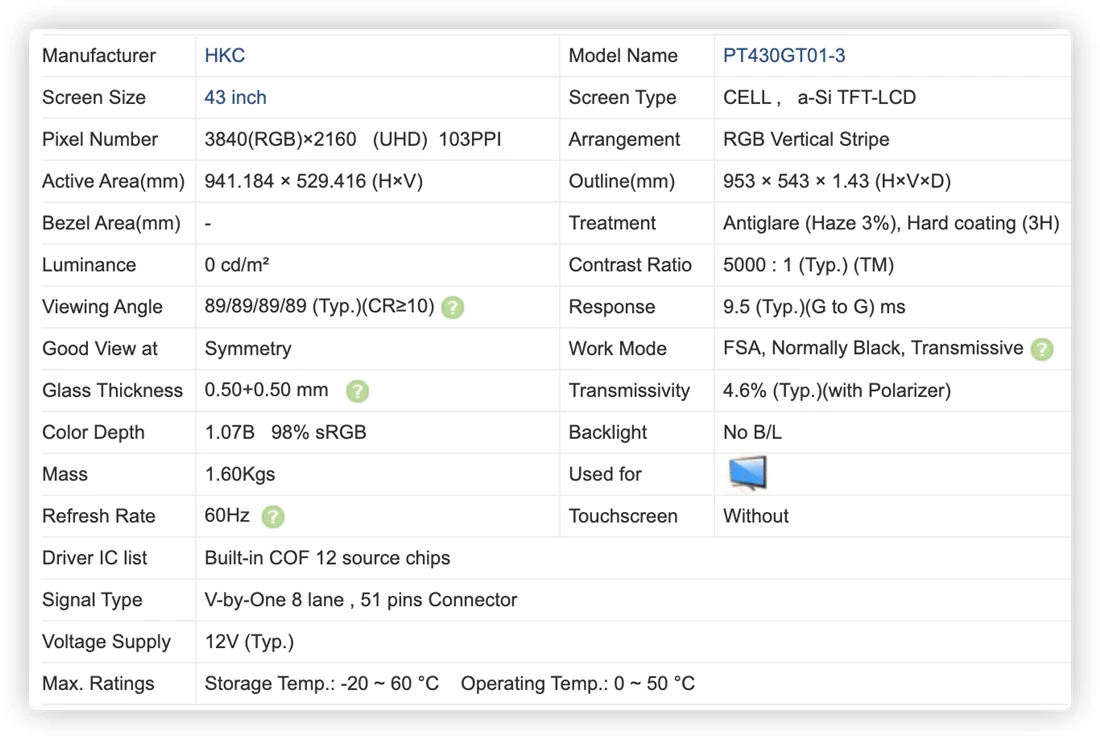This screenshot has width=1100, height=739.
Task: Click the Storage Temp max ratings text
Action: [x=321, y=684]
